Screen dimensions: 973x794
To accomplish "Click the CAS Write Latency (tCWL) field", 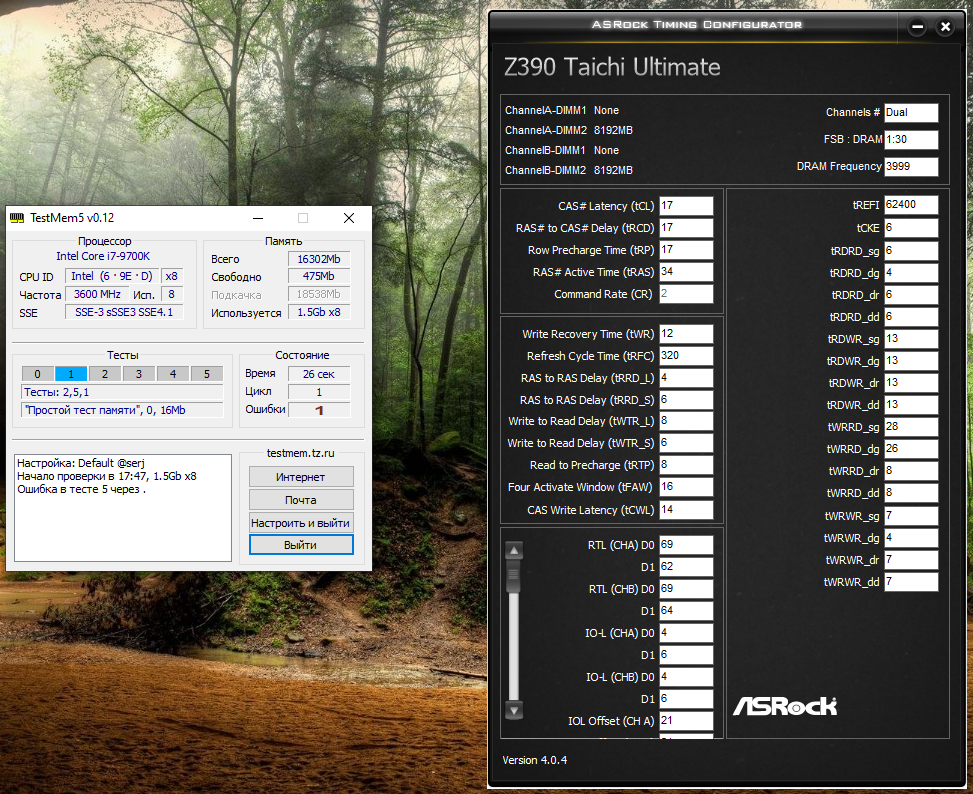I will coord(686,510).
